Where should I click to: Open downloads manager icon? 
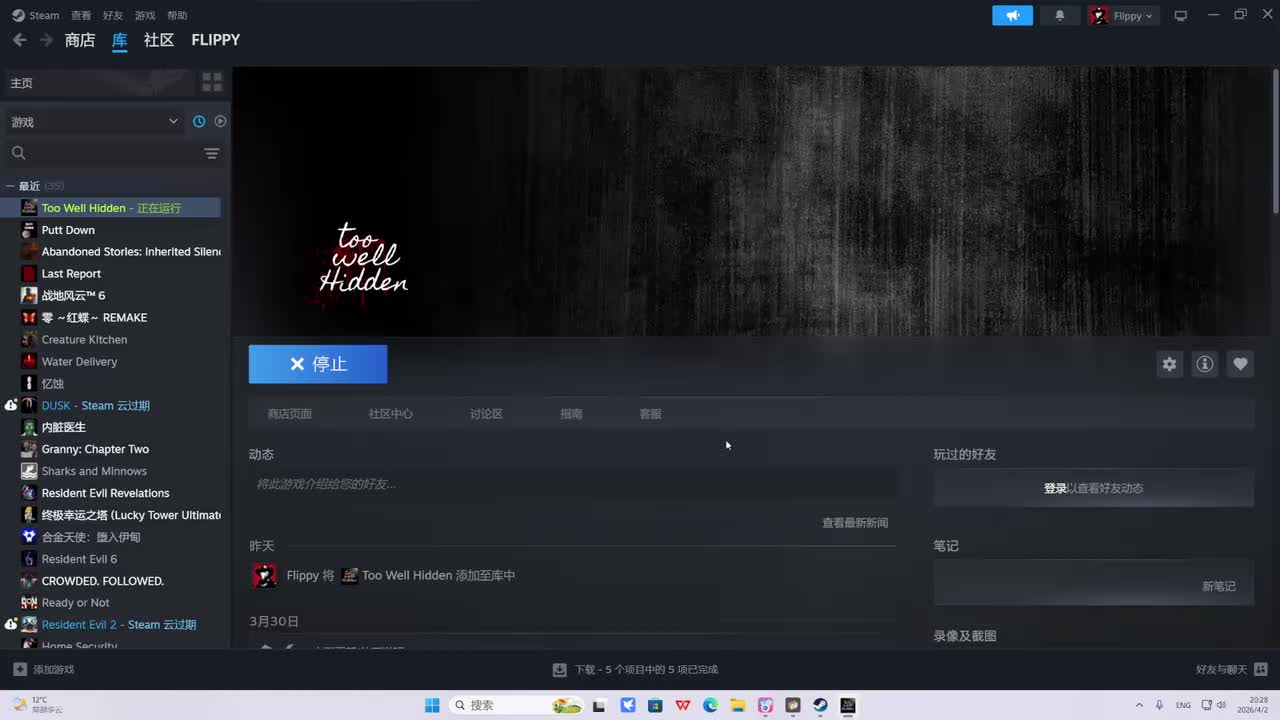[560, 669]
